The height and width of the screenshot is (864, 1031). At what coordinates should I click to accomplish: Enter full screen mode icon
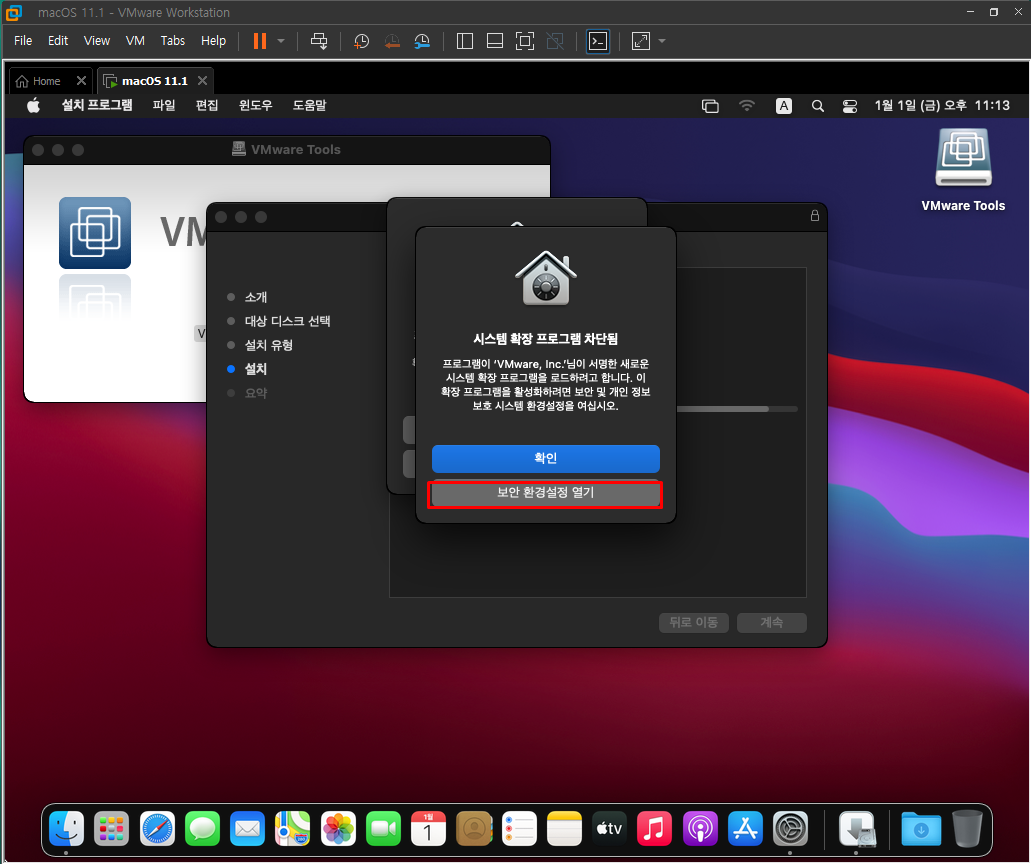point(525,41)
